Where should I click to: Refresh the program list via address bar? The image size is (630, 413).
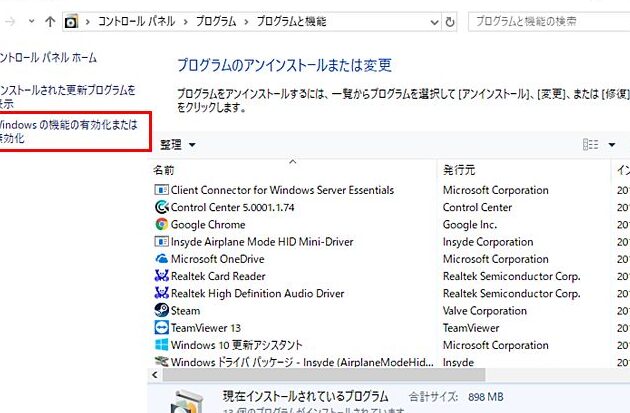point(450,21)
